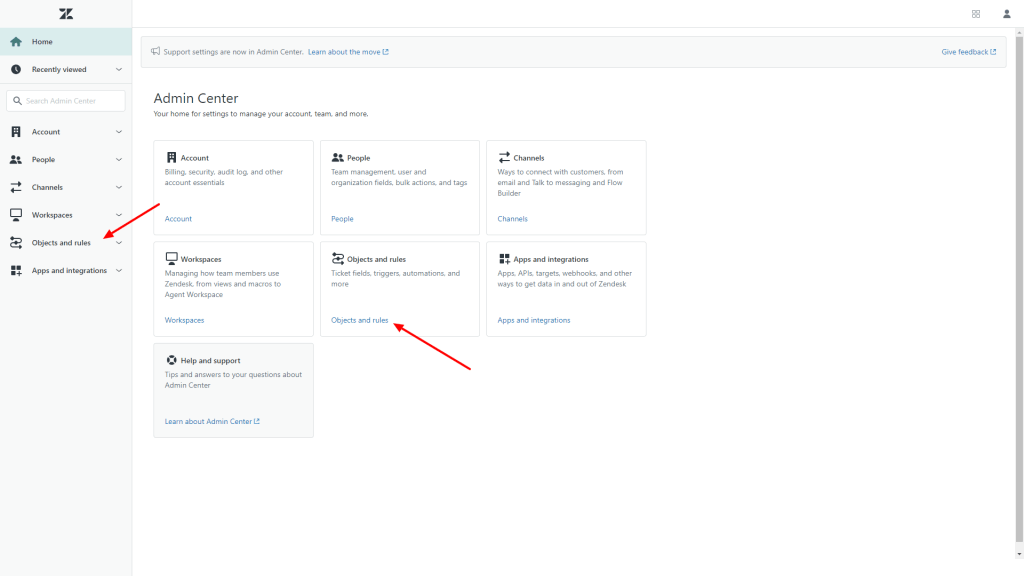Click the Recently viewed clock icon
Viewport: 1024px width, 576px height.
14,69
